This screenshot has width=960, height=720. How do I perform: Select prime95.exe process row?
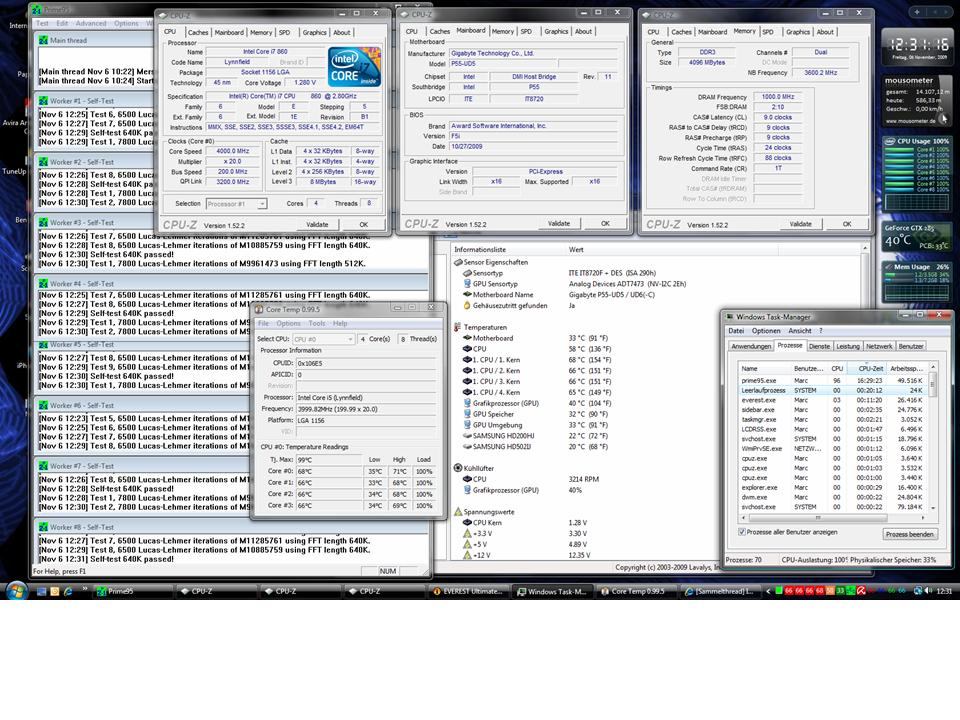click(x=834, y=380)
